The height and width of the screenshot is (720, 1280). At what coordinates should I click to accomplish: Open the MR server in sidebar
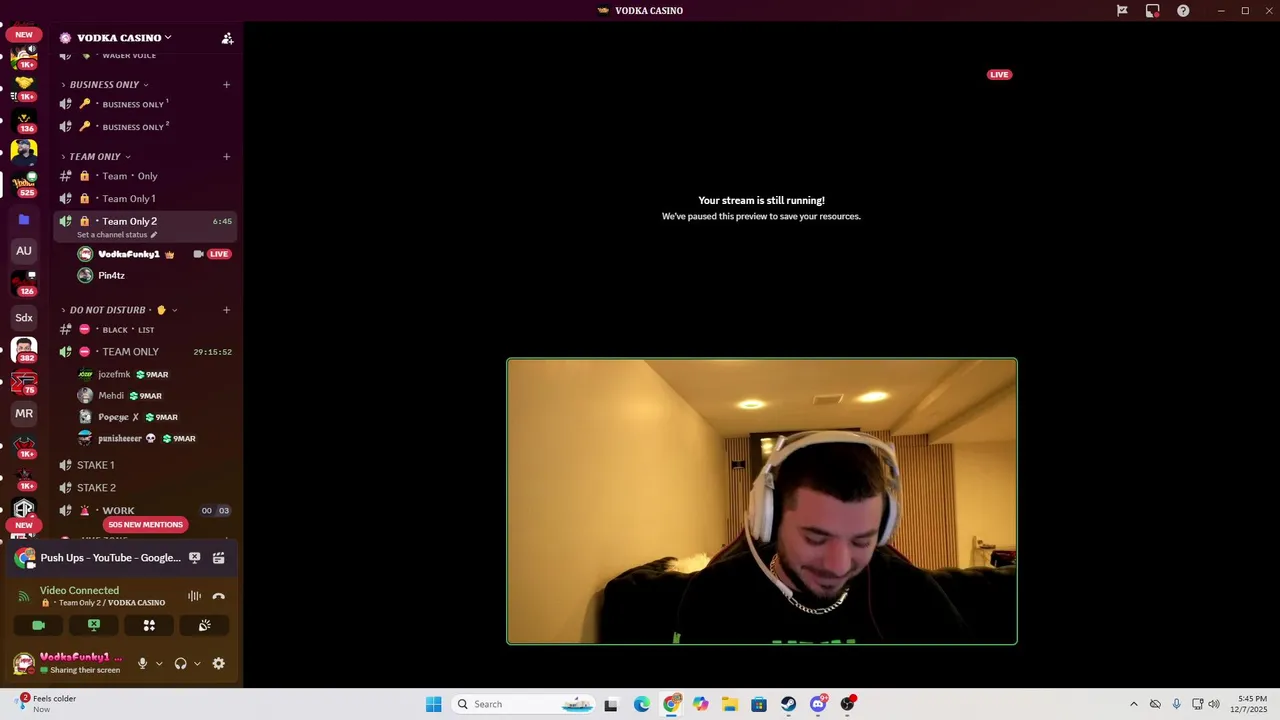coord(24,413)
